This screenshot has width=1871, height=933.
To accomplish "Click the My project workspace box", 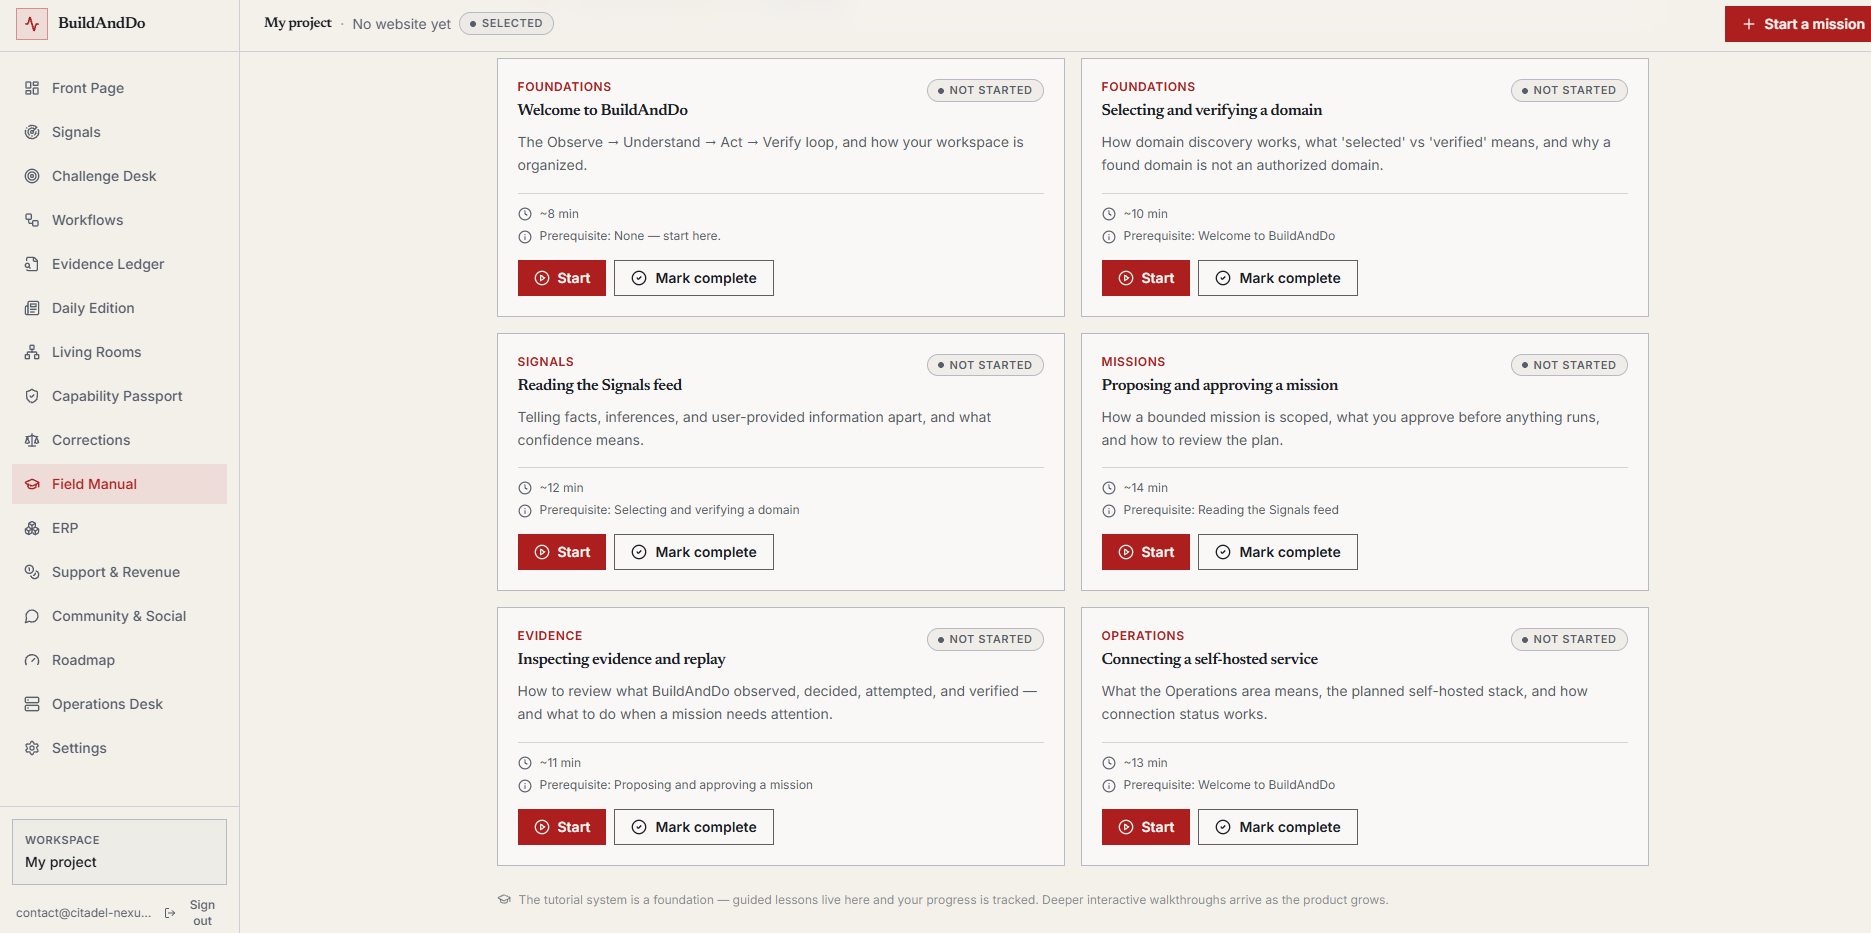I will tap(119, 852).
